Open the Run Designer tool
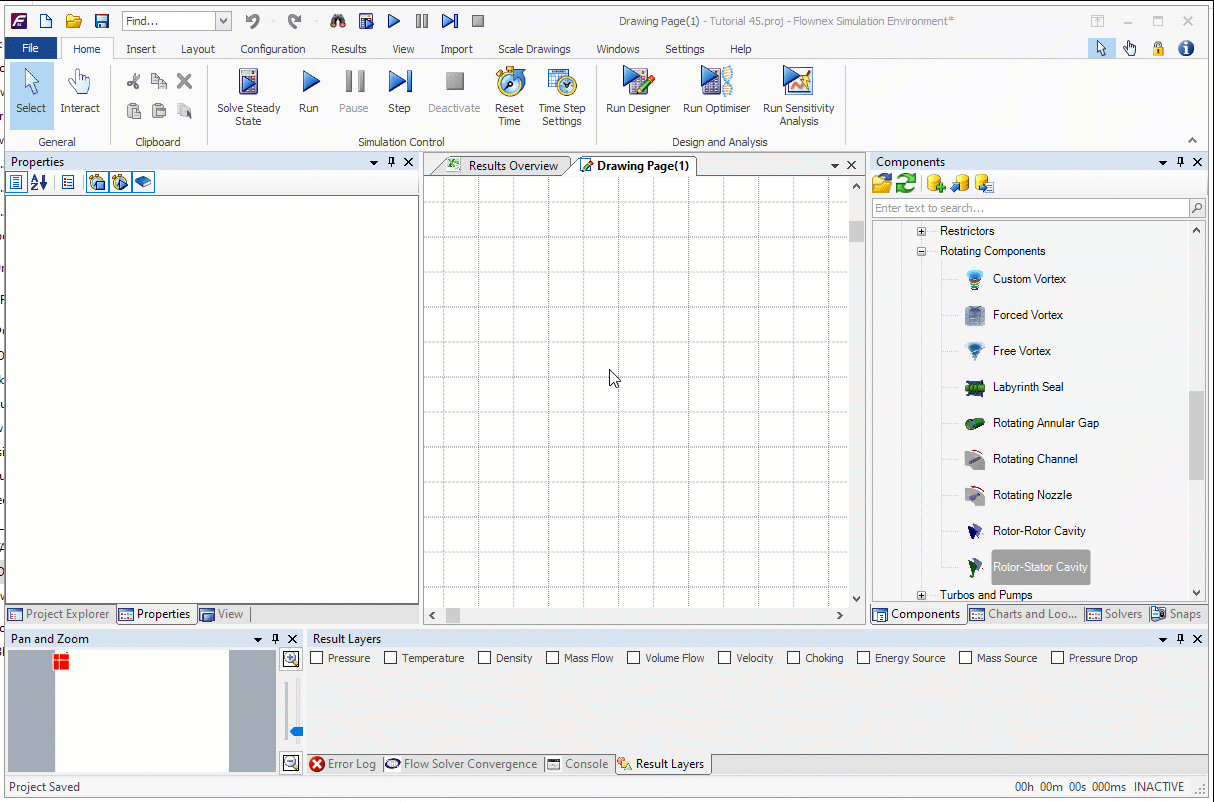Viewport: 1214px width, 802px height. [637, 82]
